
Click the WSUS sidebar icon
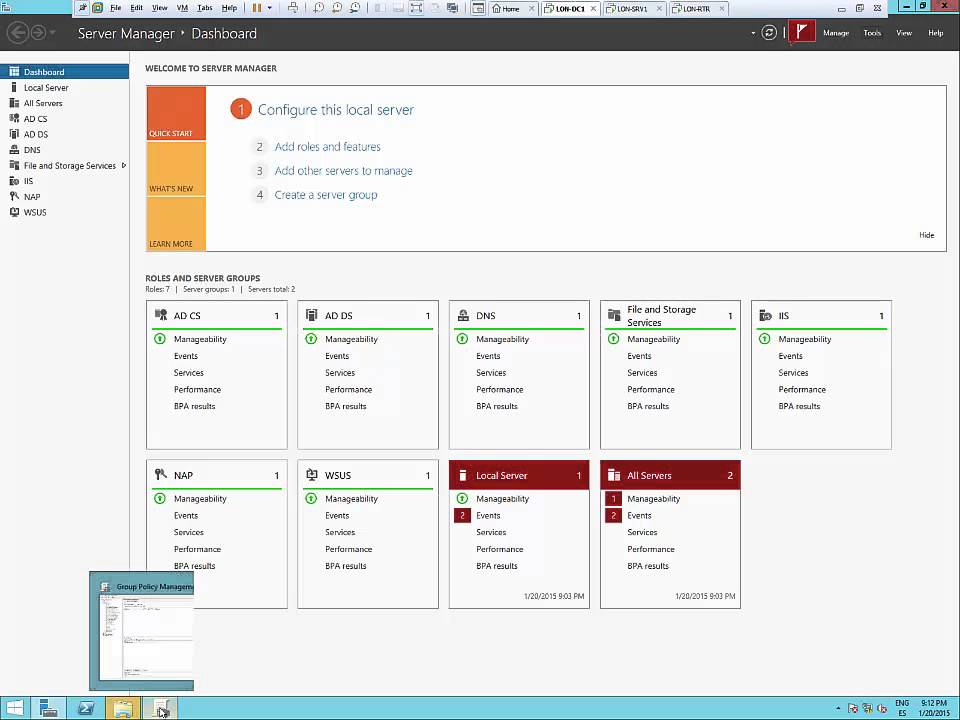14,212
